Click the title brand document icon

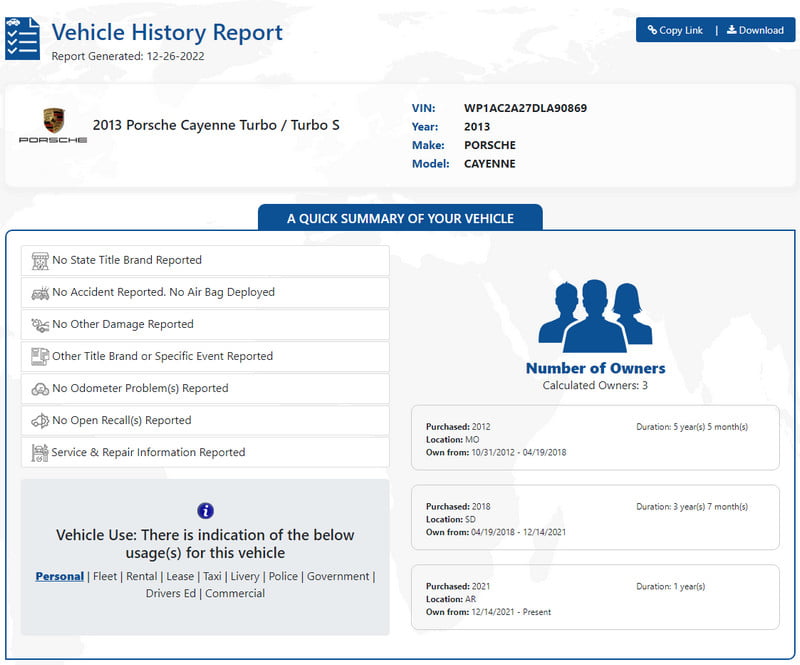(40, 357)
